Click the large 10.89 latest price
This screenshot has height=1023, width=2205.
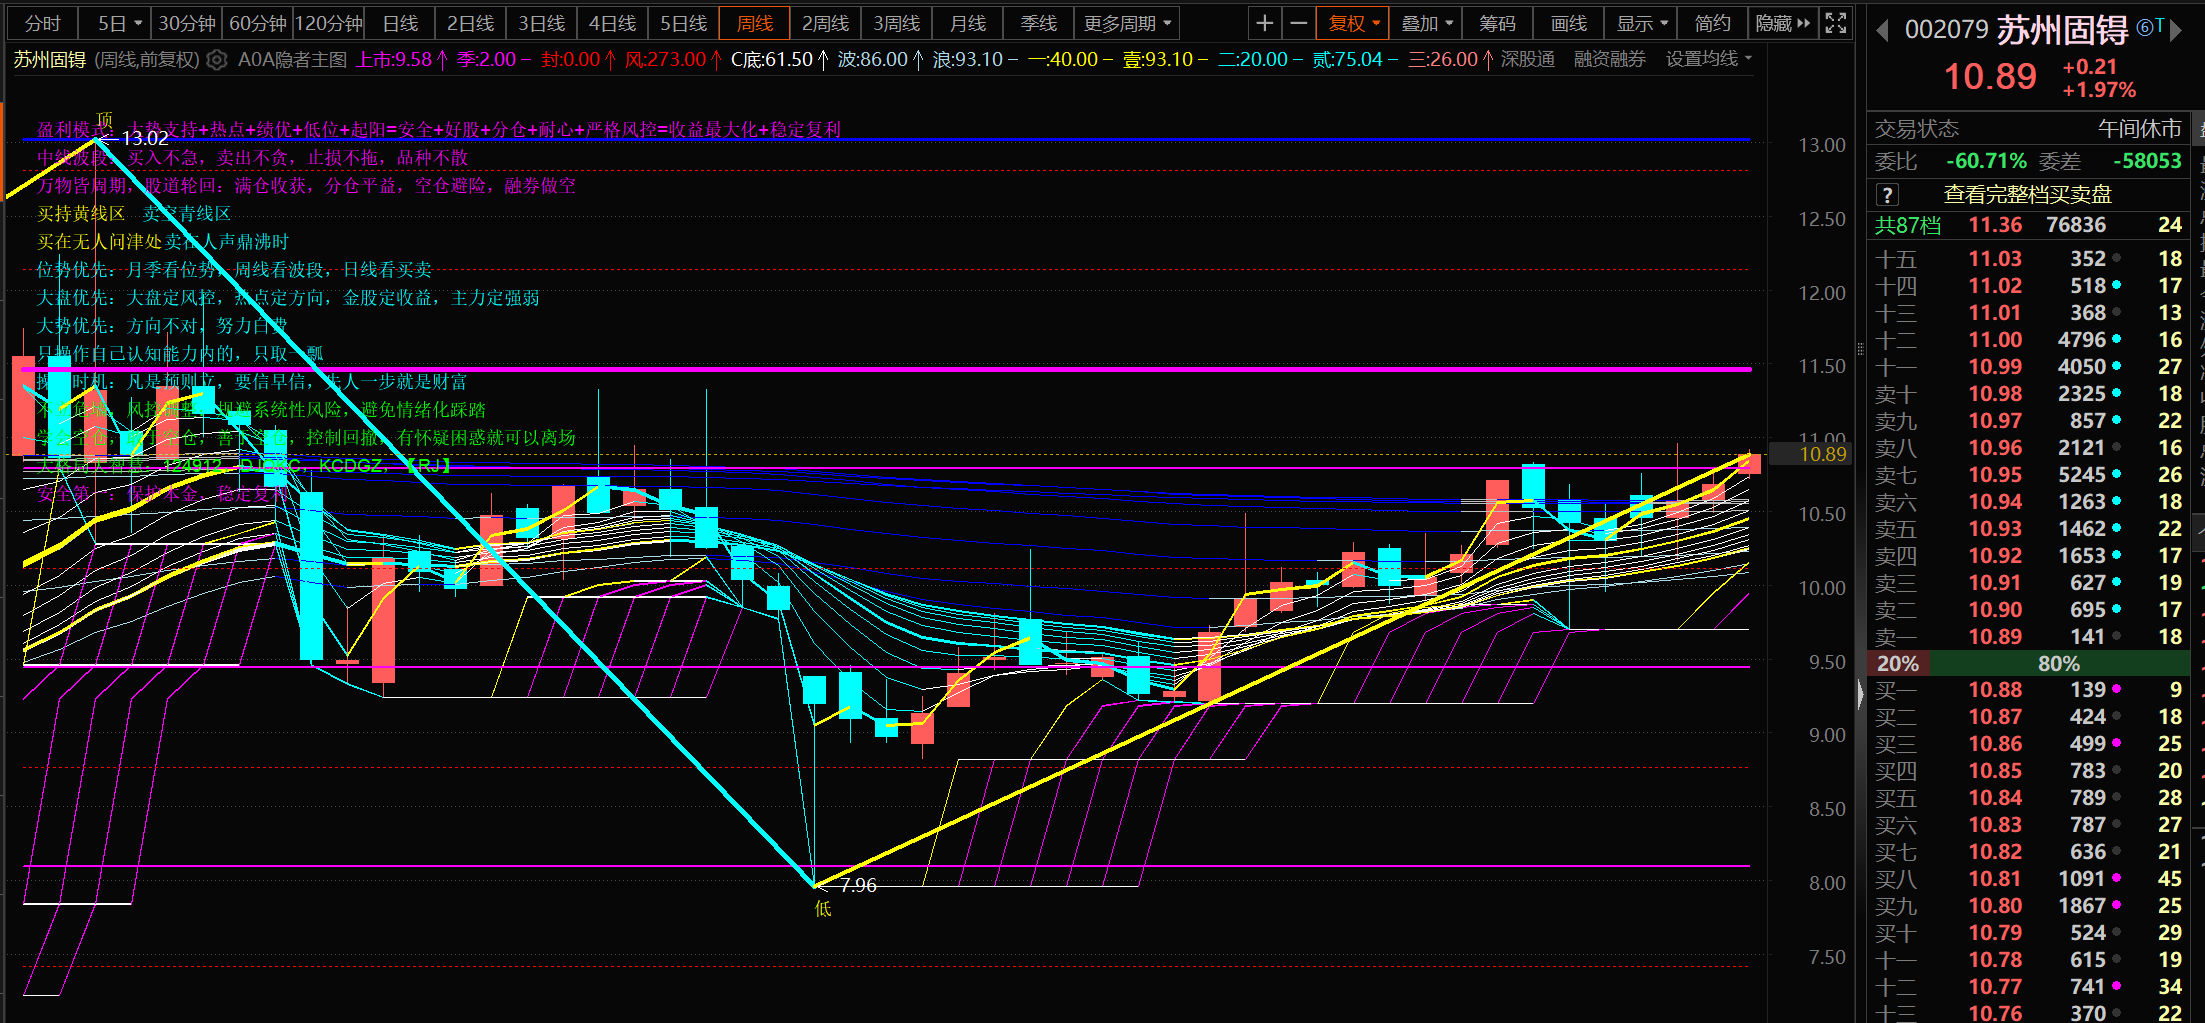(1990, 77)
